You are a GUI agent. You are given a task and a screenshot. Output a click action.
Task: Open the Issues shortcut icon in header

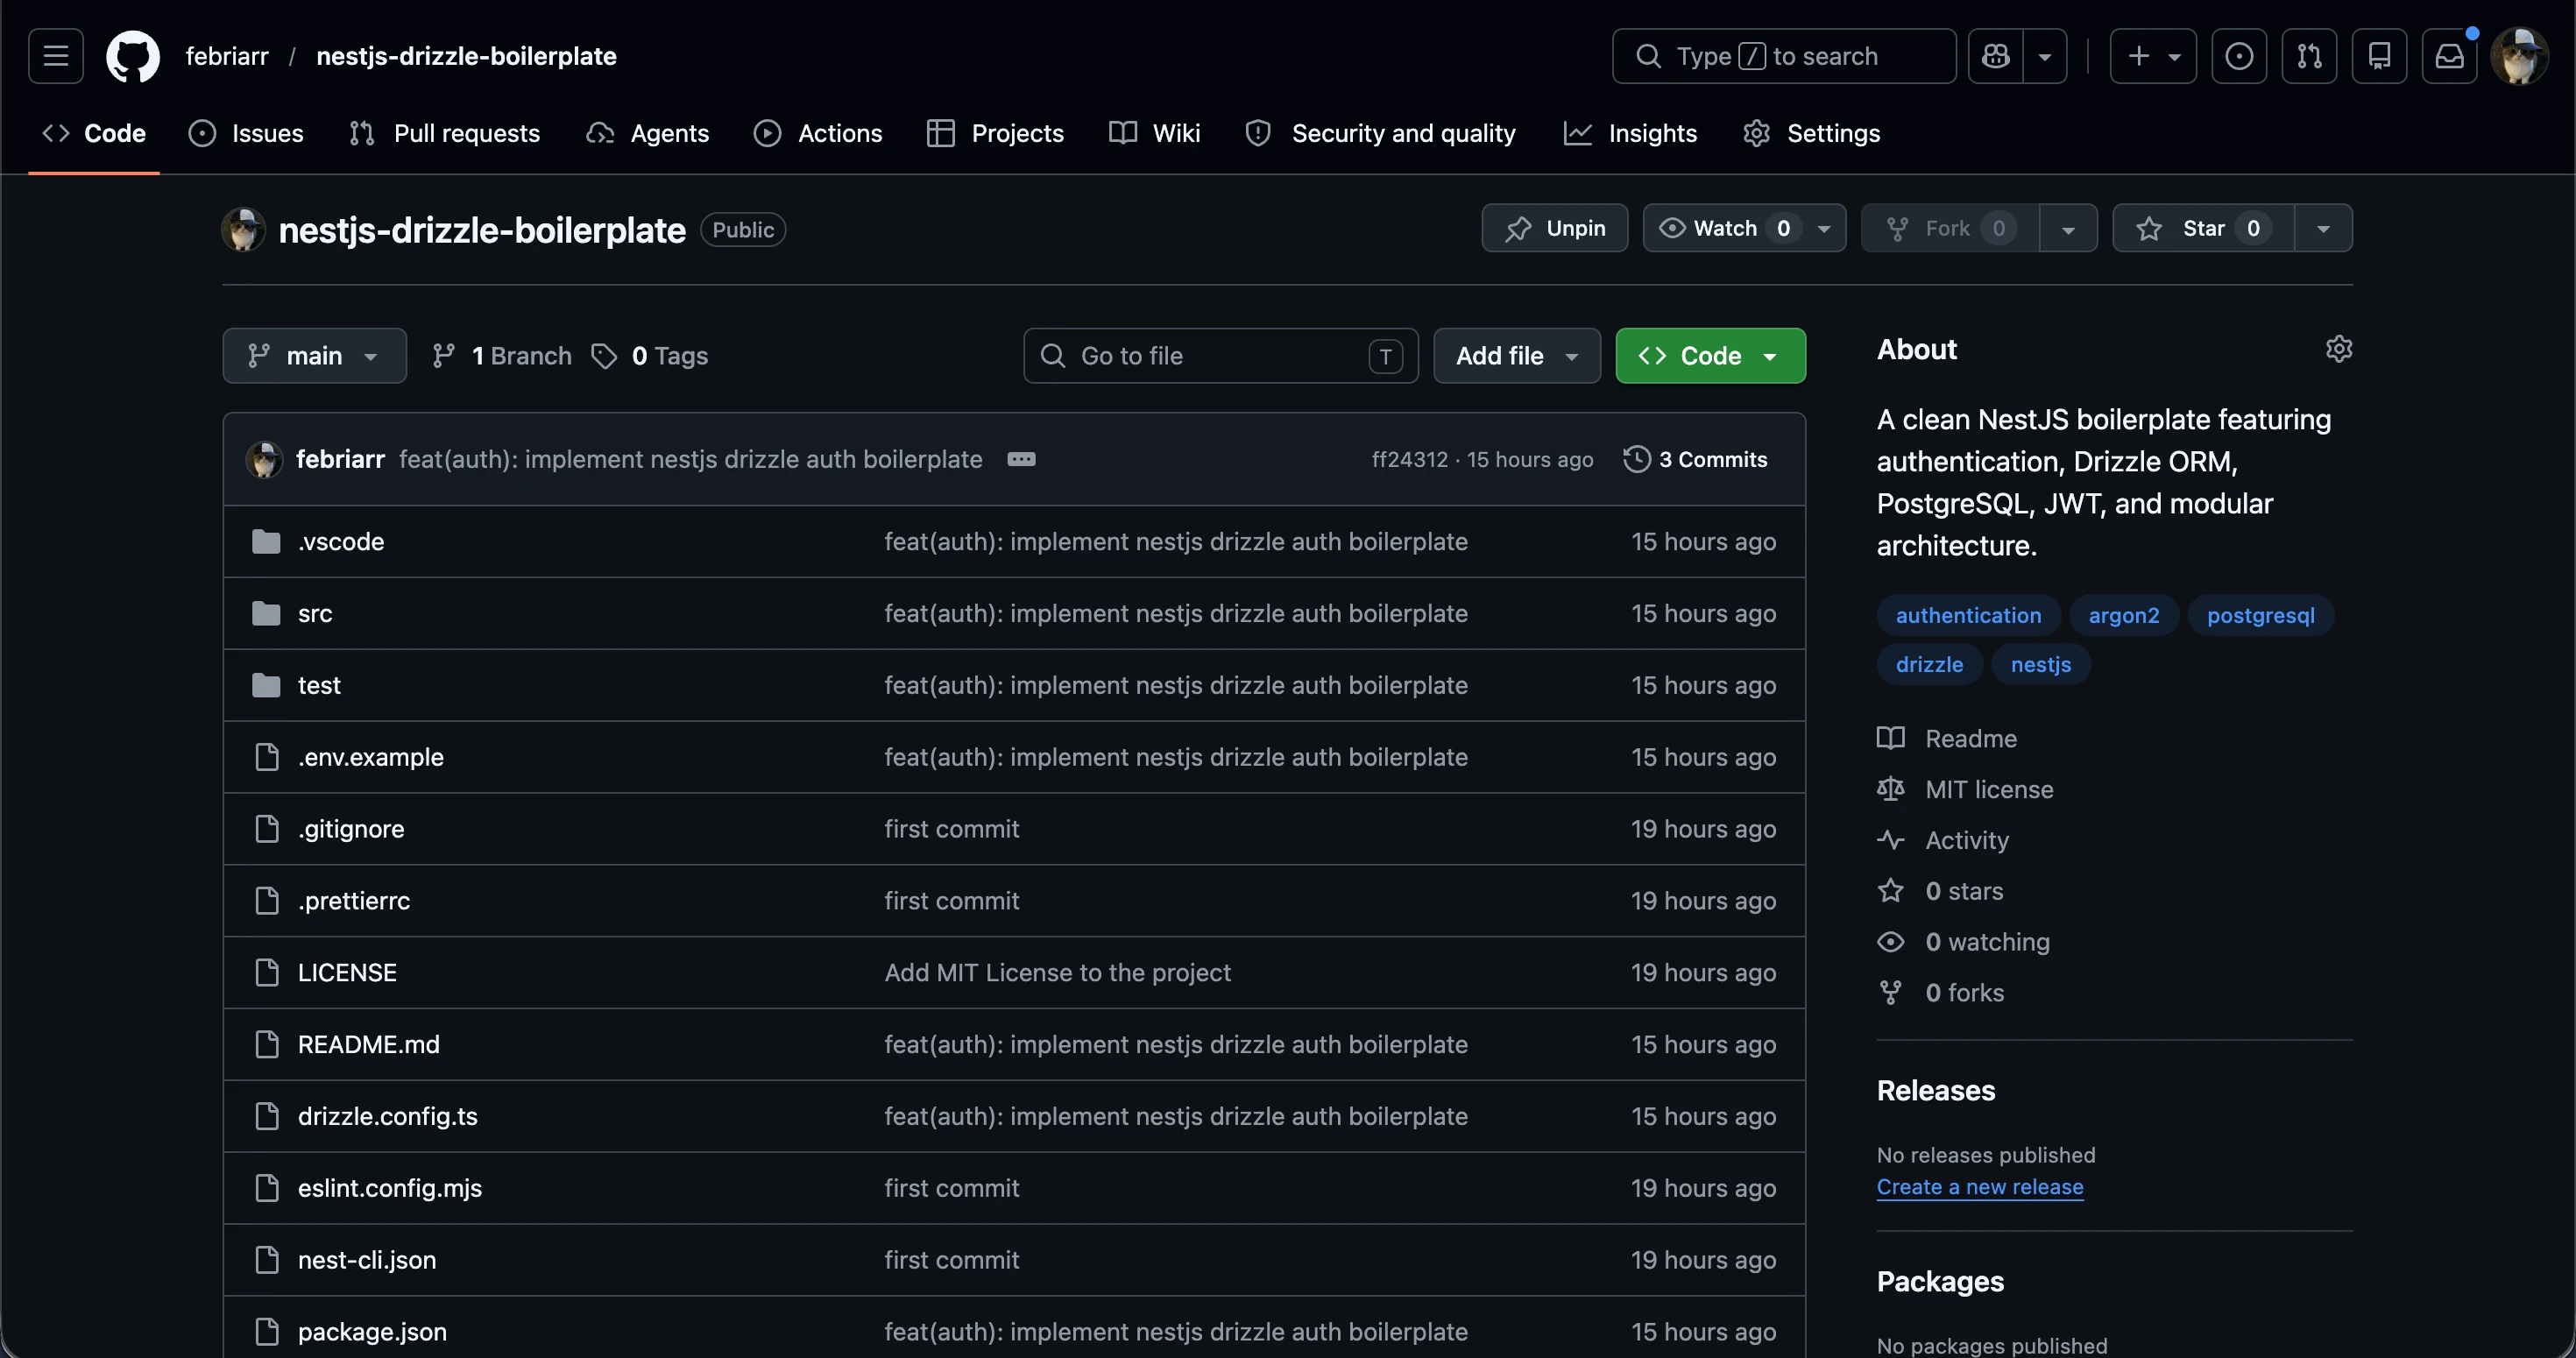pyautogui.click(x=2239, y=56)
